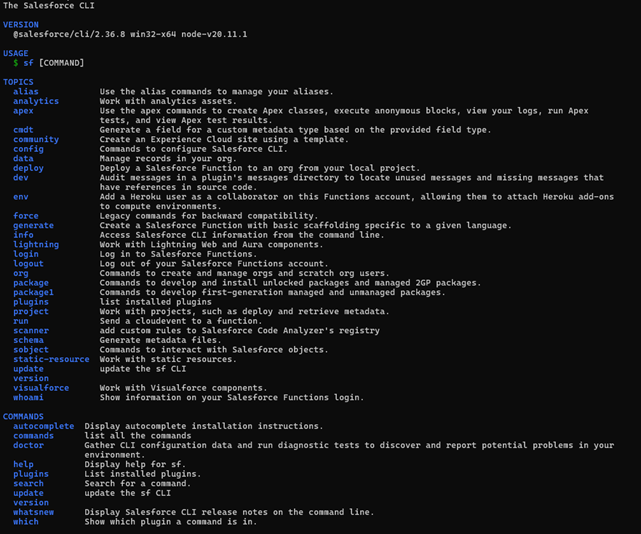Click the alias topic name
This screenshot has height=534, width=641.
(x=26, y=92)
